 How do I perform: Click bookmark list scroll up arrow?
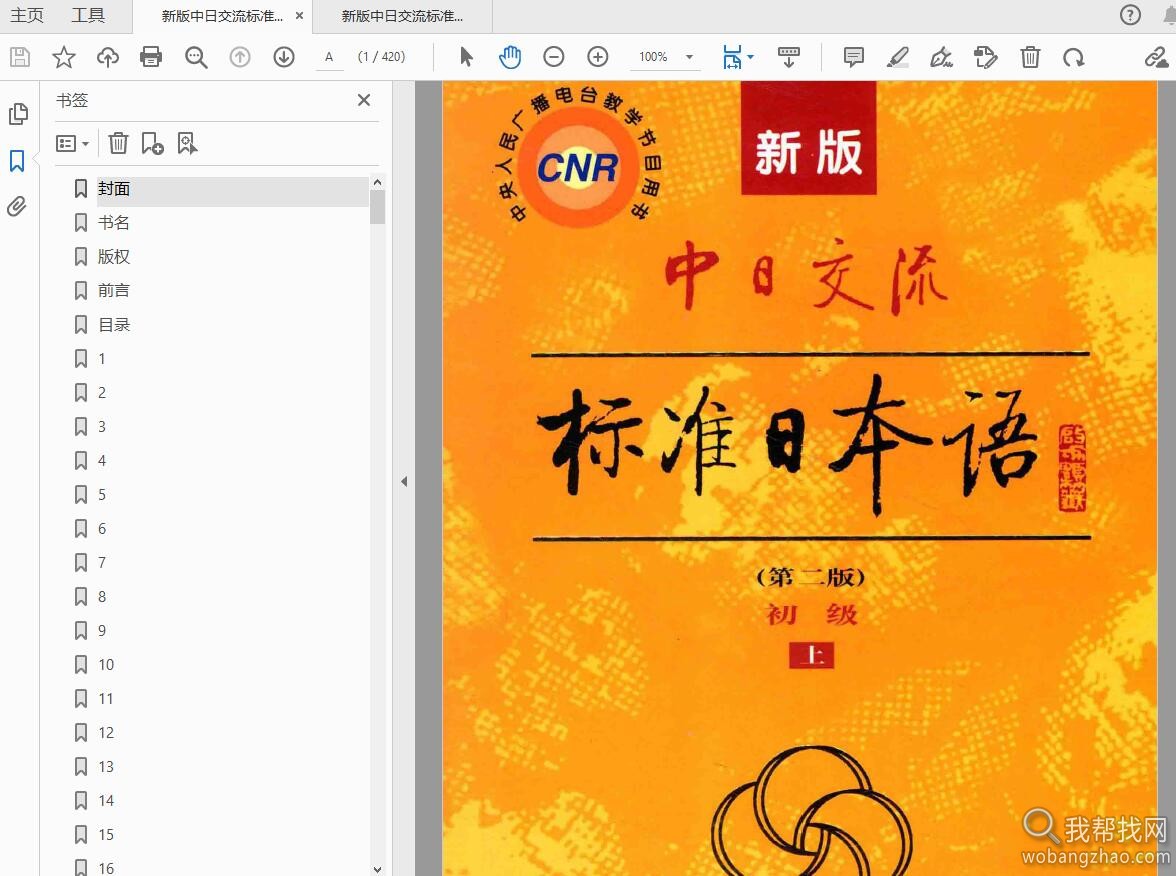[x=377, y=182]
